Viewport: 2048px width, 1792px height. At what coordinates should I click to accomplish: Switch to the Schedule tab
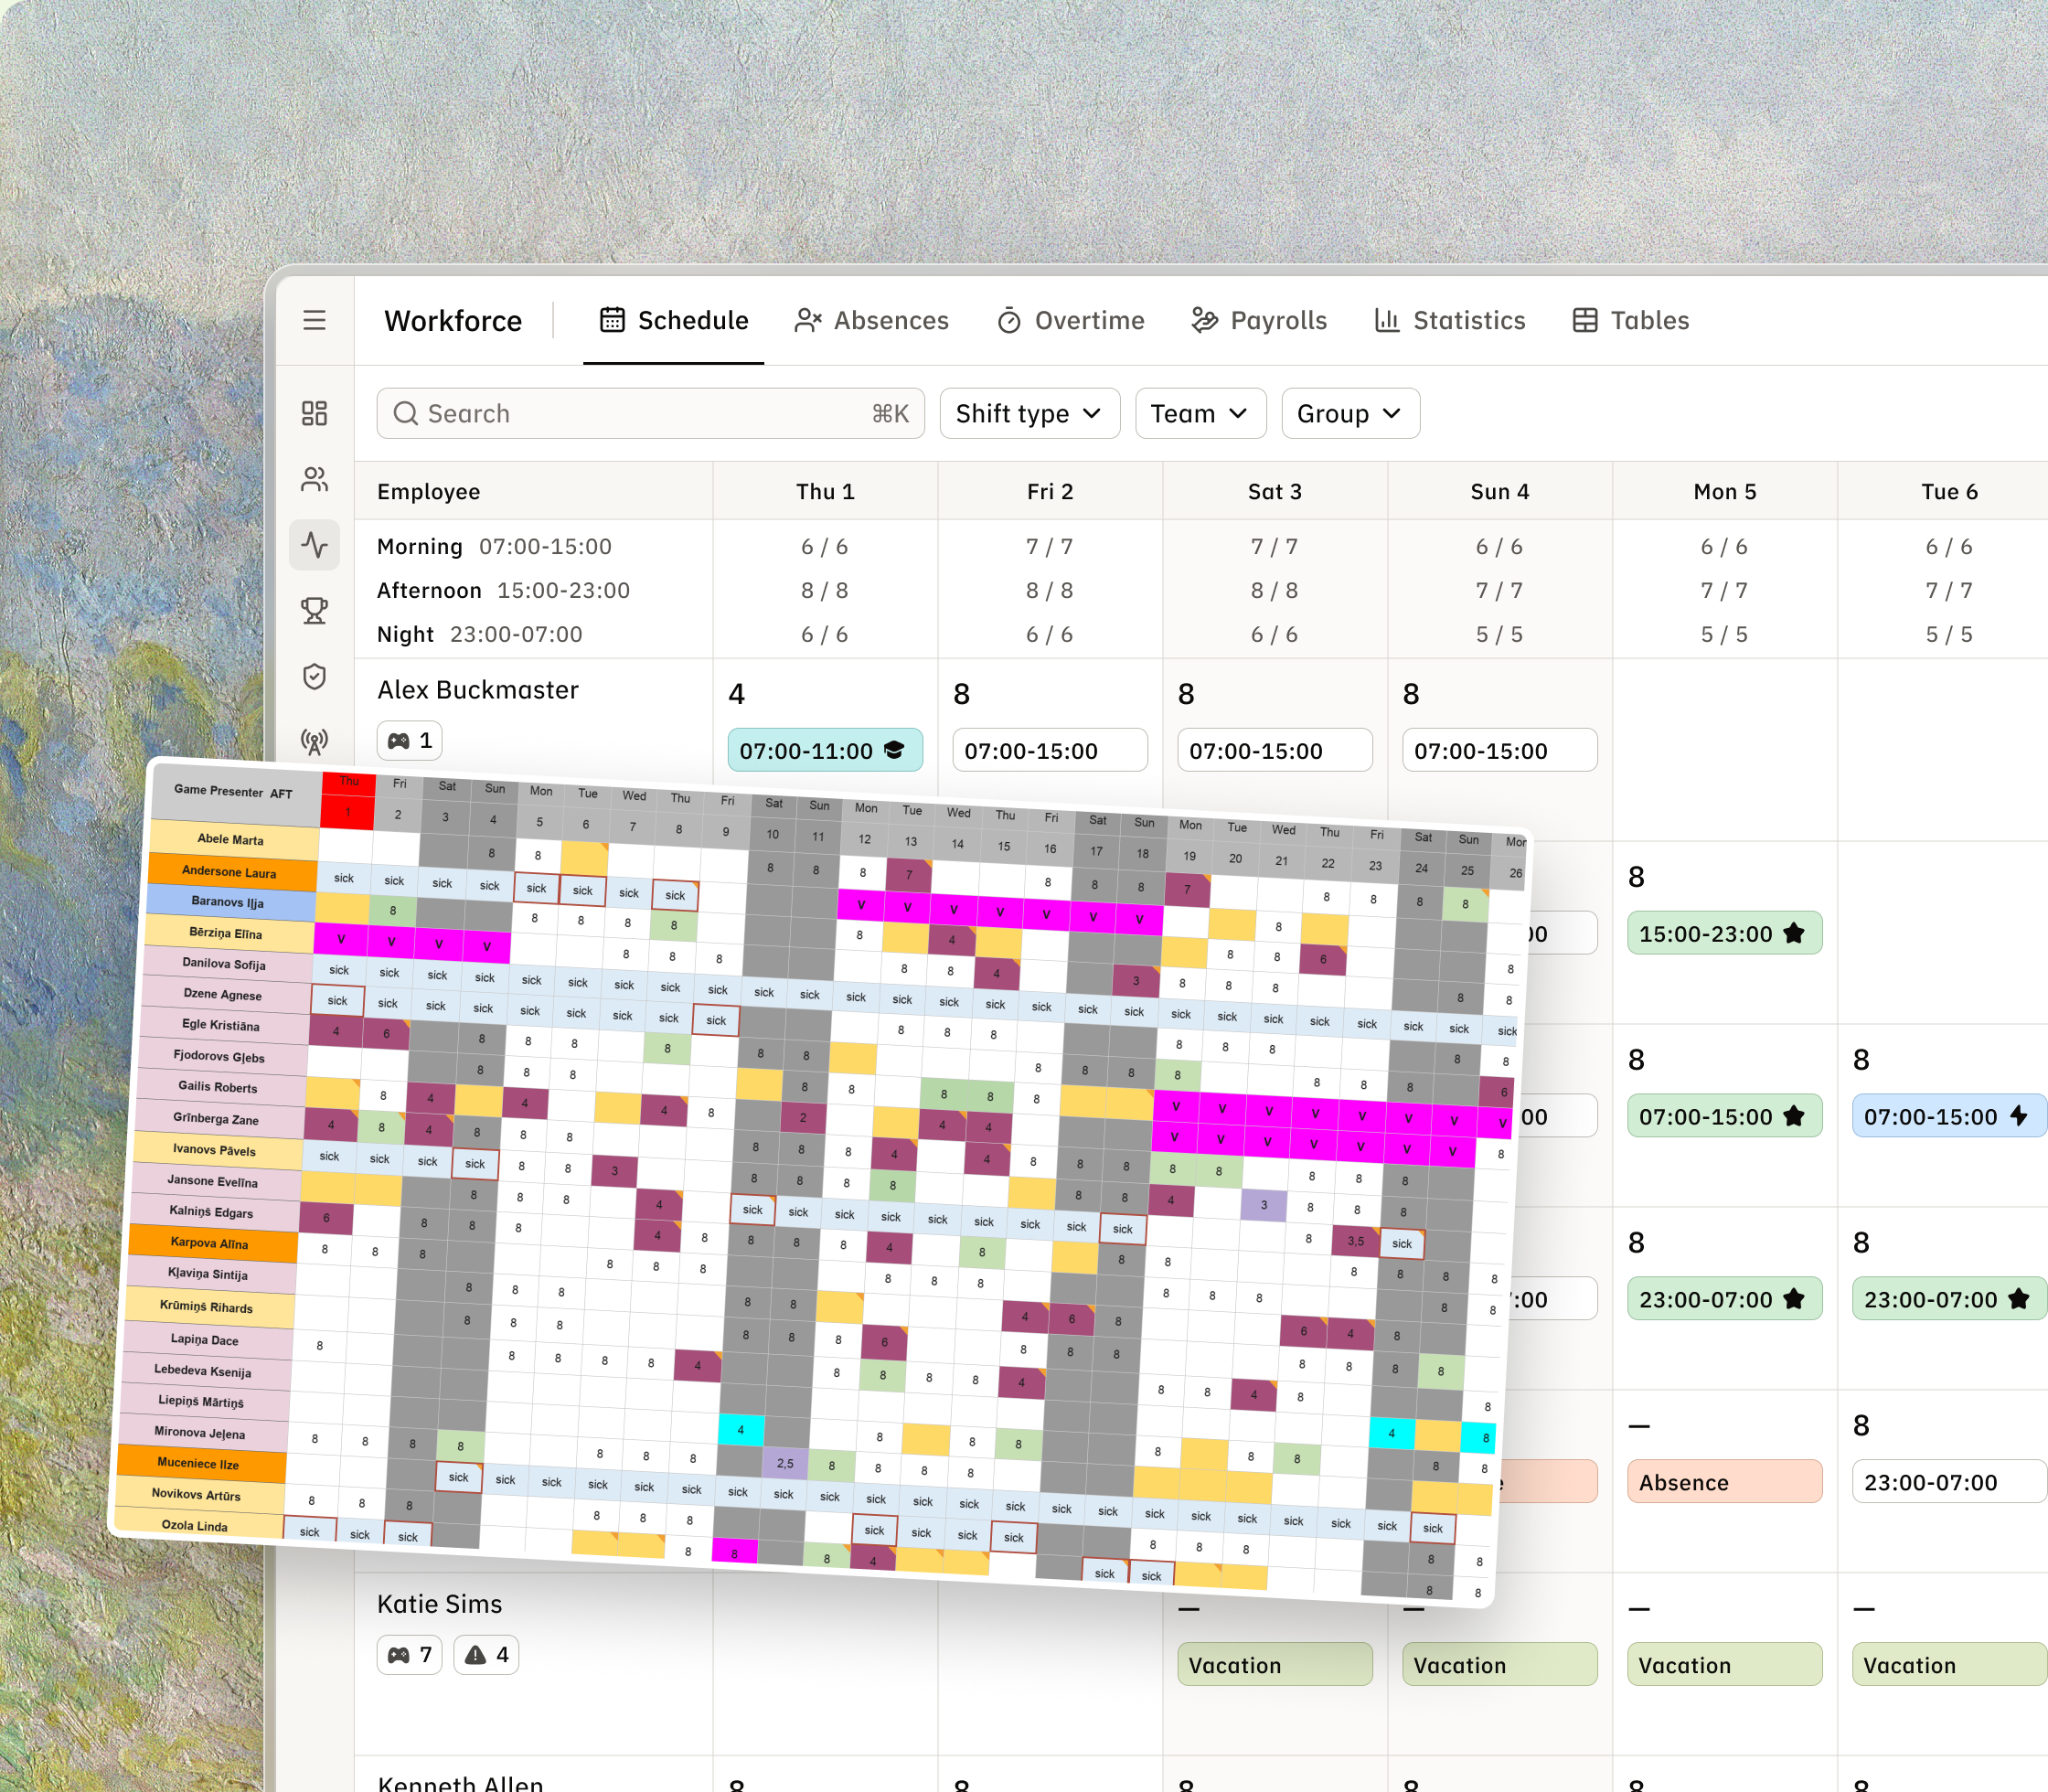coord(673,320)
